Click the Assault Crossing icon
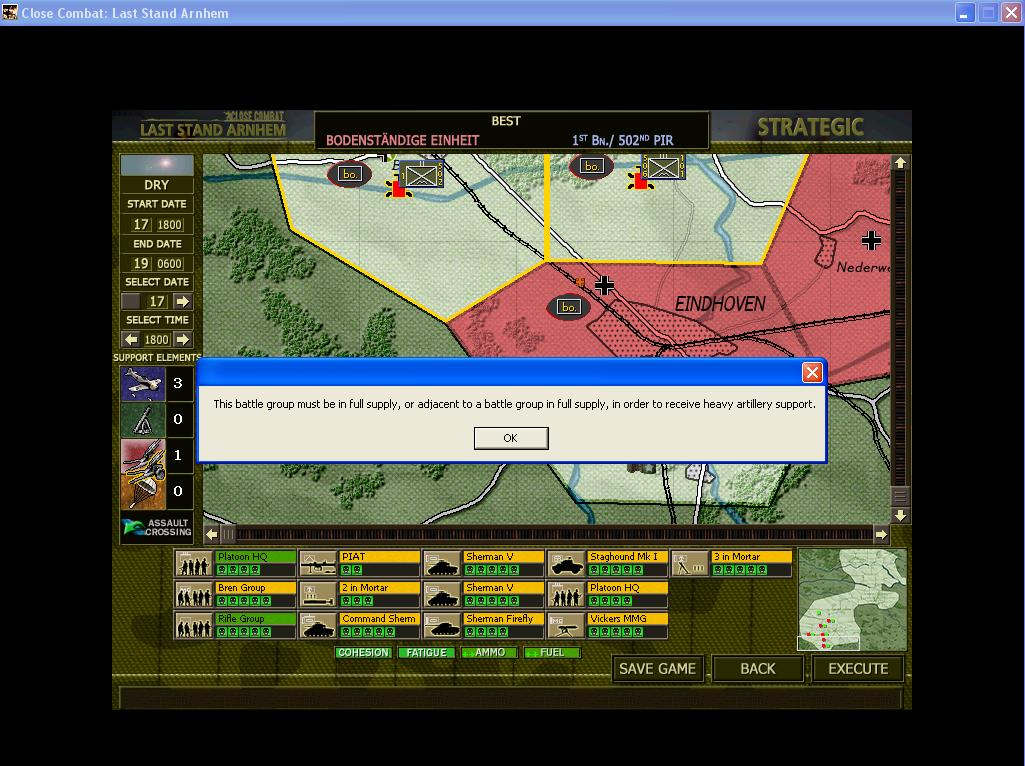Image resolution: width=1025 pixels, height=766 pixels. click(157, 527)
